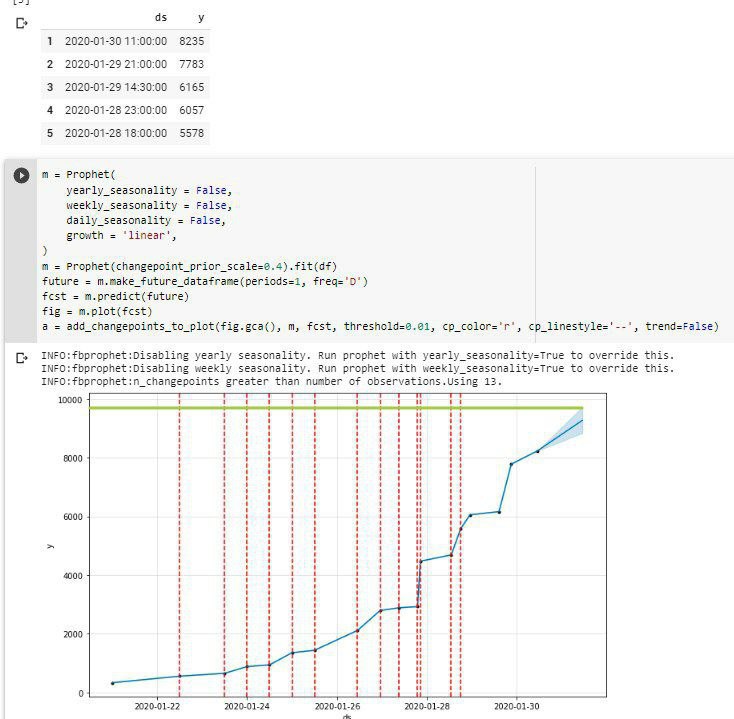Click the green horizontal line on plot
The height and width of the screenshot is (719, 734).
pyautogui.click(x=336, y=408)
